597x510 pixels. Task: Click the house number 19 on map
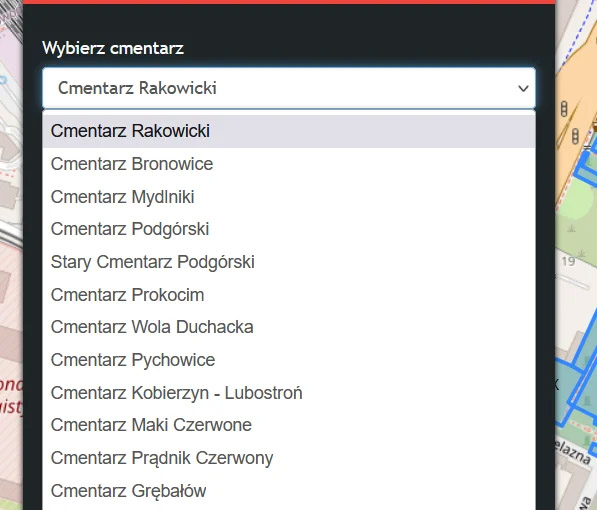point(568,261)
